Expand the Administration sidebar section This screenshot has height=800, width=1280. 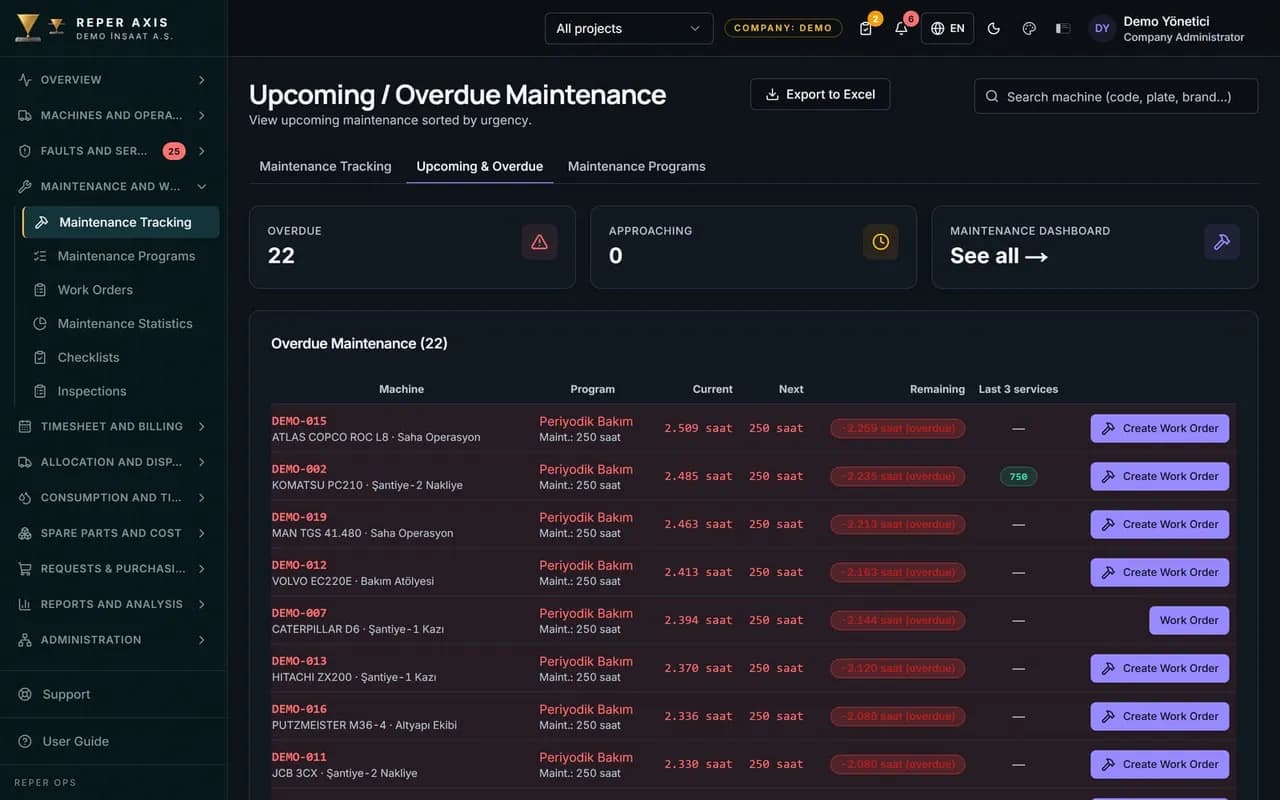tap(113, 640)
